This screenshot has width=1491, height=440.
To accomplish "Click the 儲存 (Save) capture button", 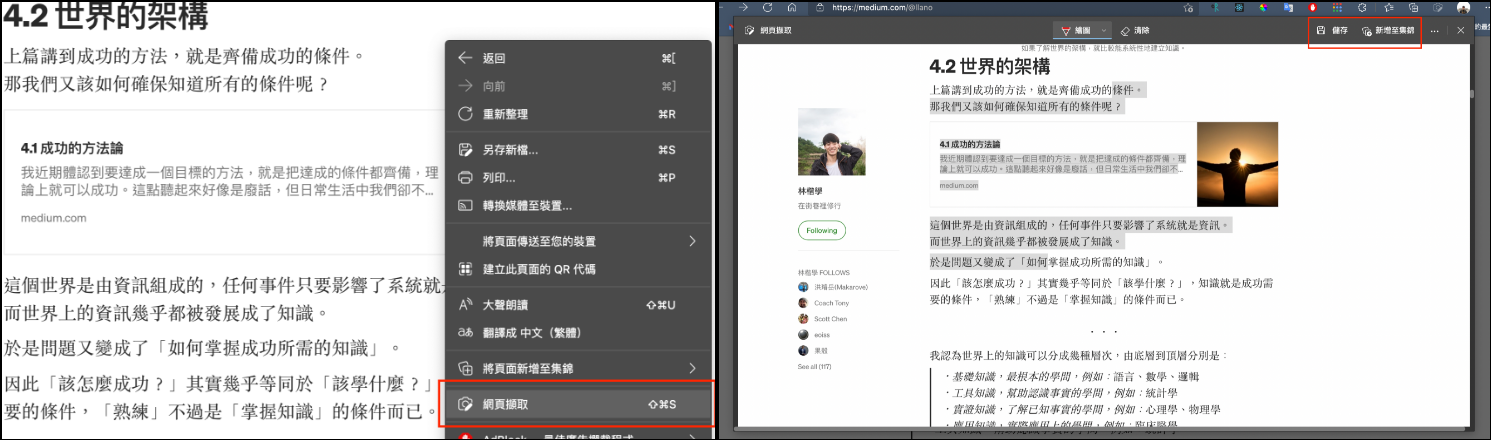I will pyautogui.click(x=1332, y=31).
